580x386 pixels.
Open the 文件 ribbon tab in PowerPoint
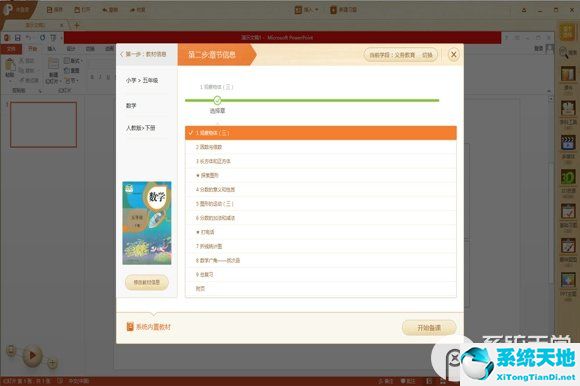(x=11, y=49)
